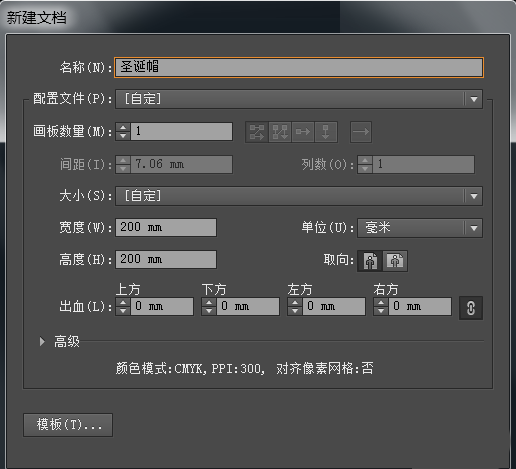Choose arrange by column artboard icon

point(326,132)
